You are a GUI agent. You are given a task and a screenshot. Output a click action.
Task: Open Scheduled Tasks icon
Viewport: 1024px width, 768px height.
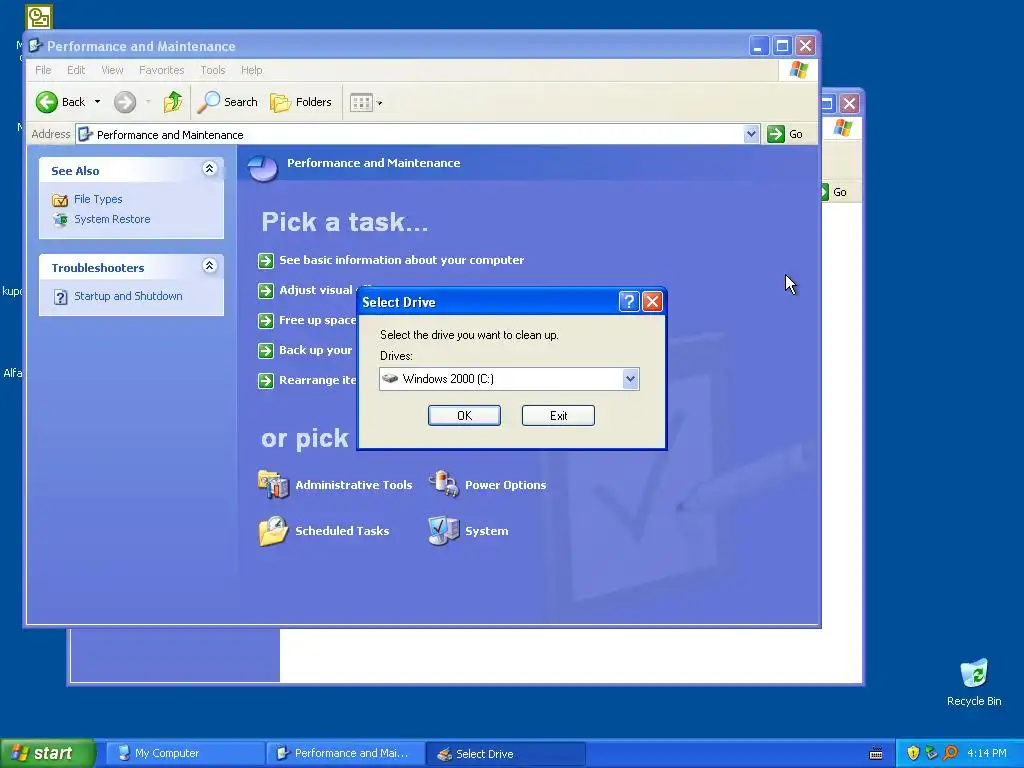(x=273, y=531)
